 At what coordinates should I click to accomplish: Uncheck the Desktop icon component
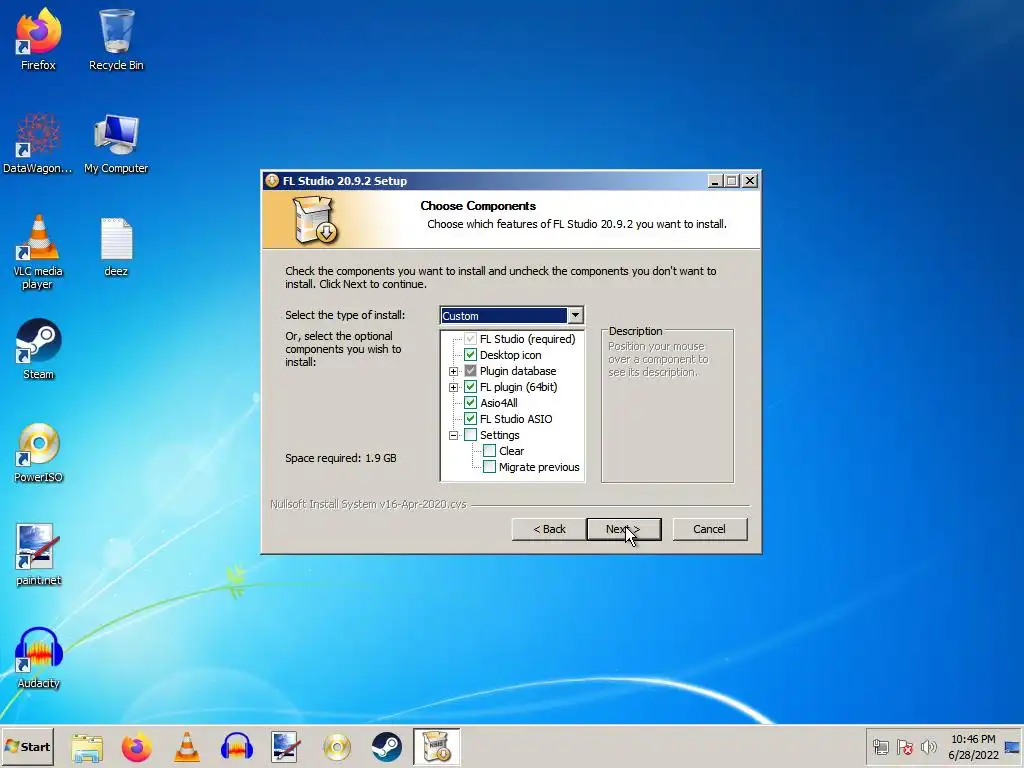pos(470,355)
